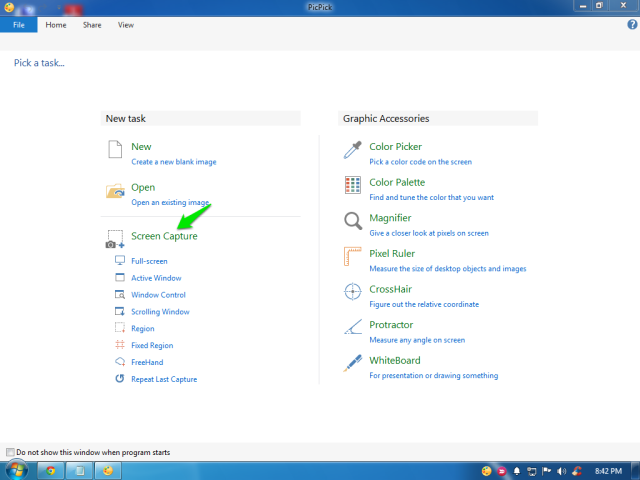
Task: Select Active Window capture link
Action: [x=156, y=278]
